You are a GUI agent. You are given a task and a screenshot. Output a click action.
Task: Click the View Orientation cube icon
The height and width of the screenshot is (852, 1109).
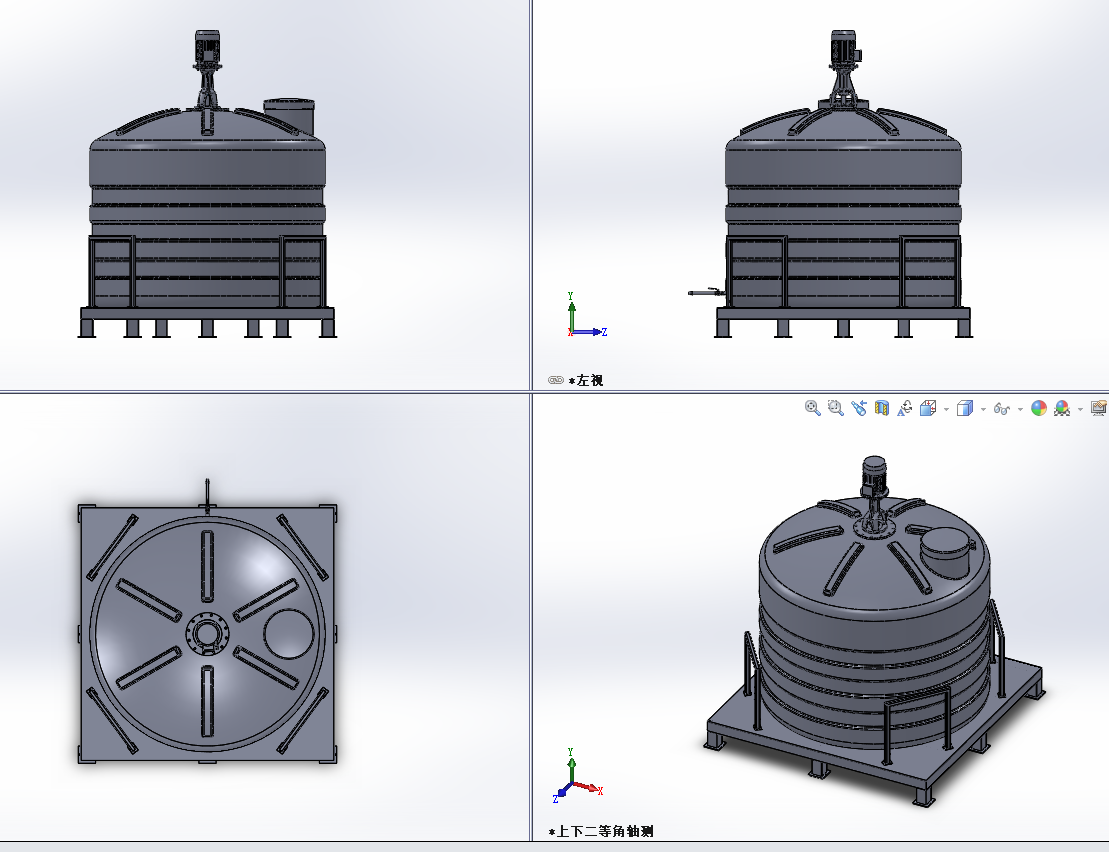[x=927, y=408]
